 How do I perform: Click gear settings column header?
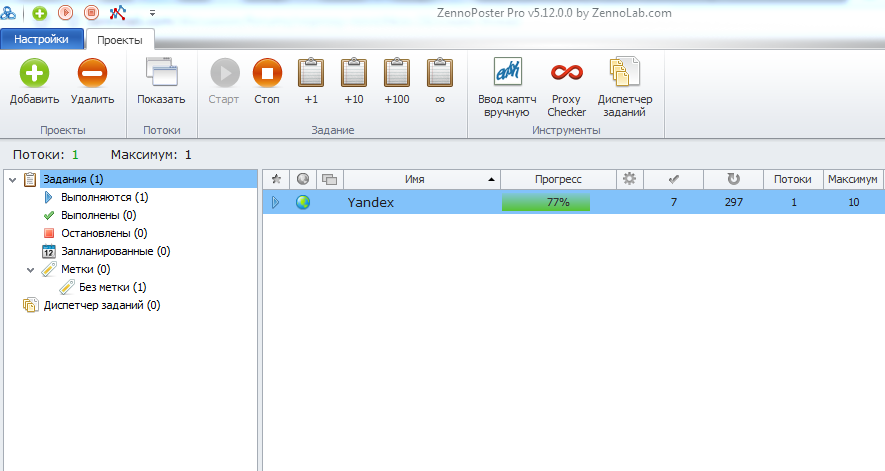pyautogui.click(x=629, y=179)
